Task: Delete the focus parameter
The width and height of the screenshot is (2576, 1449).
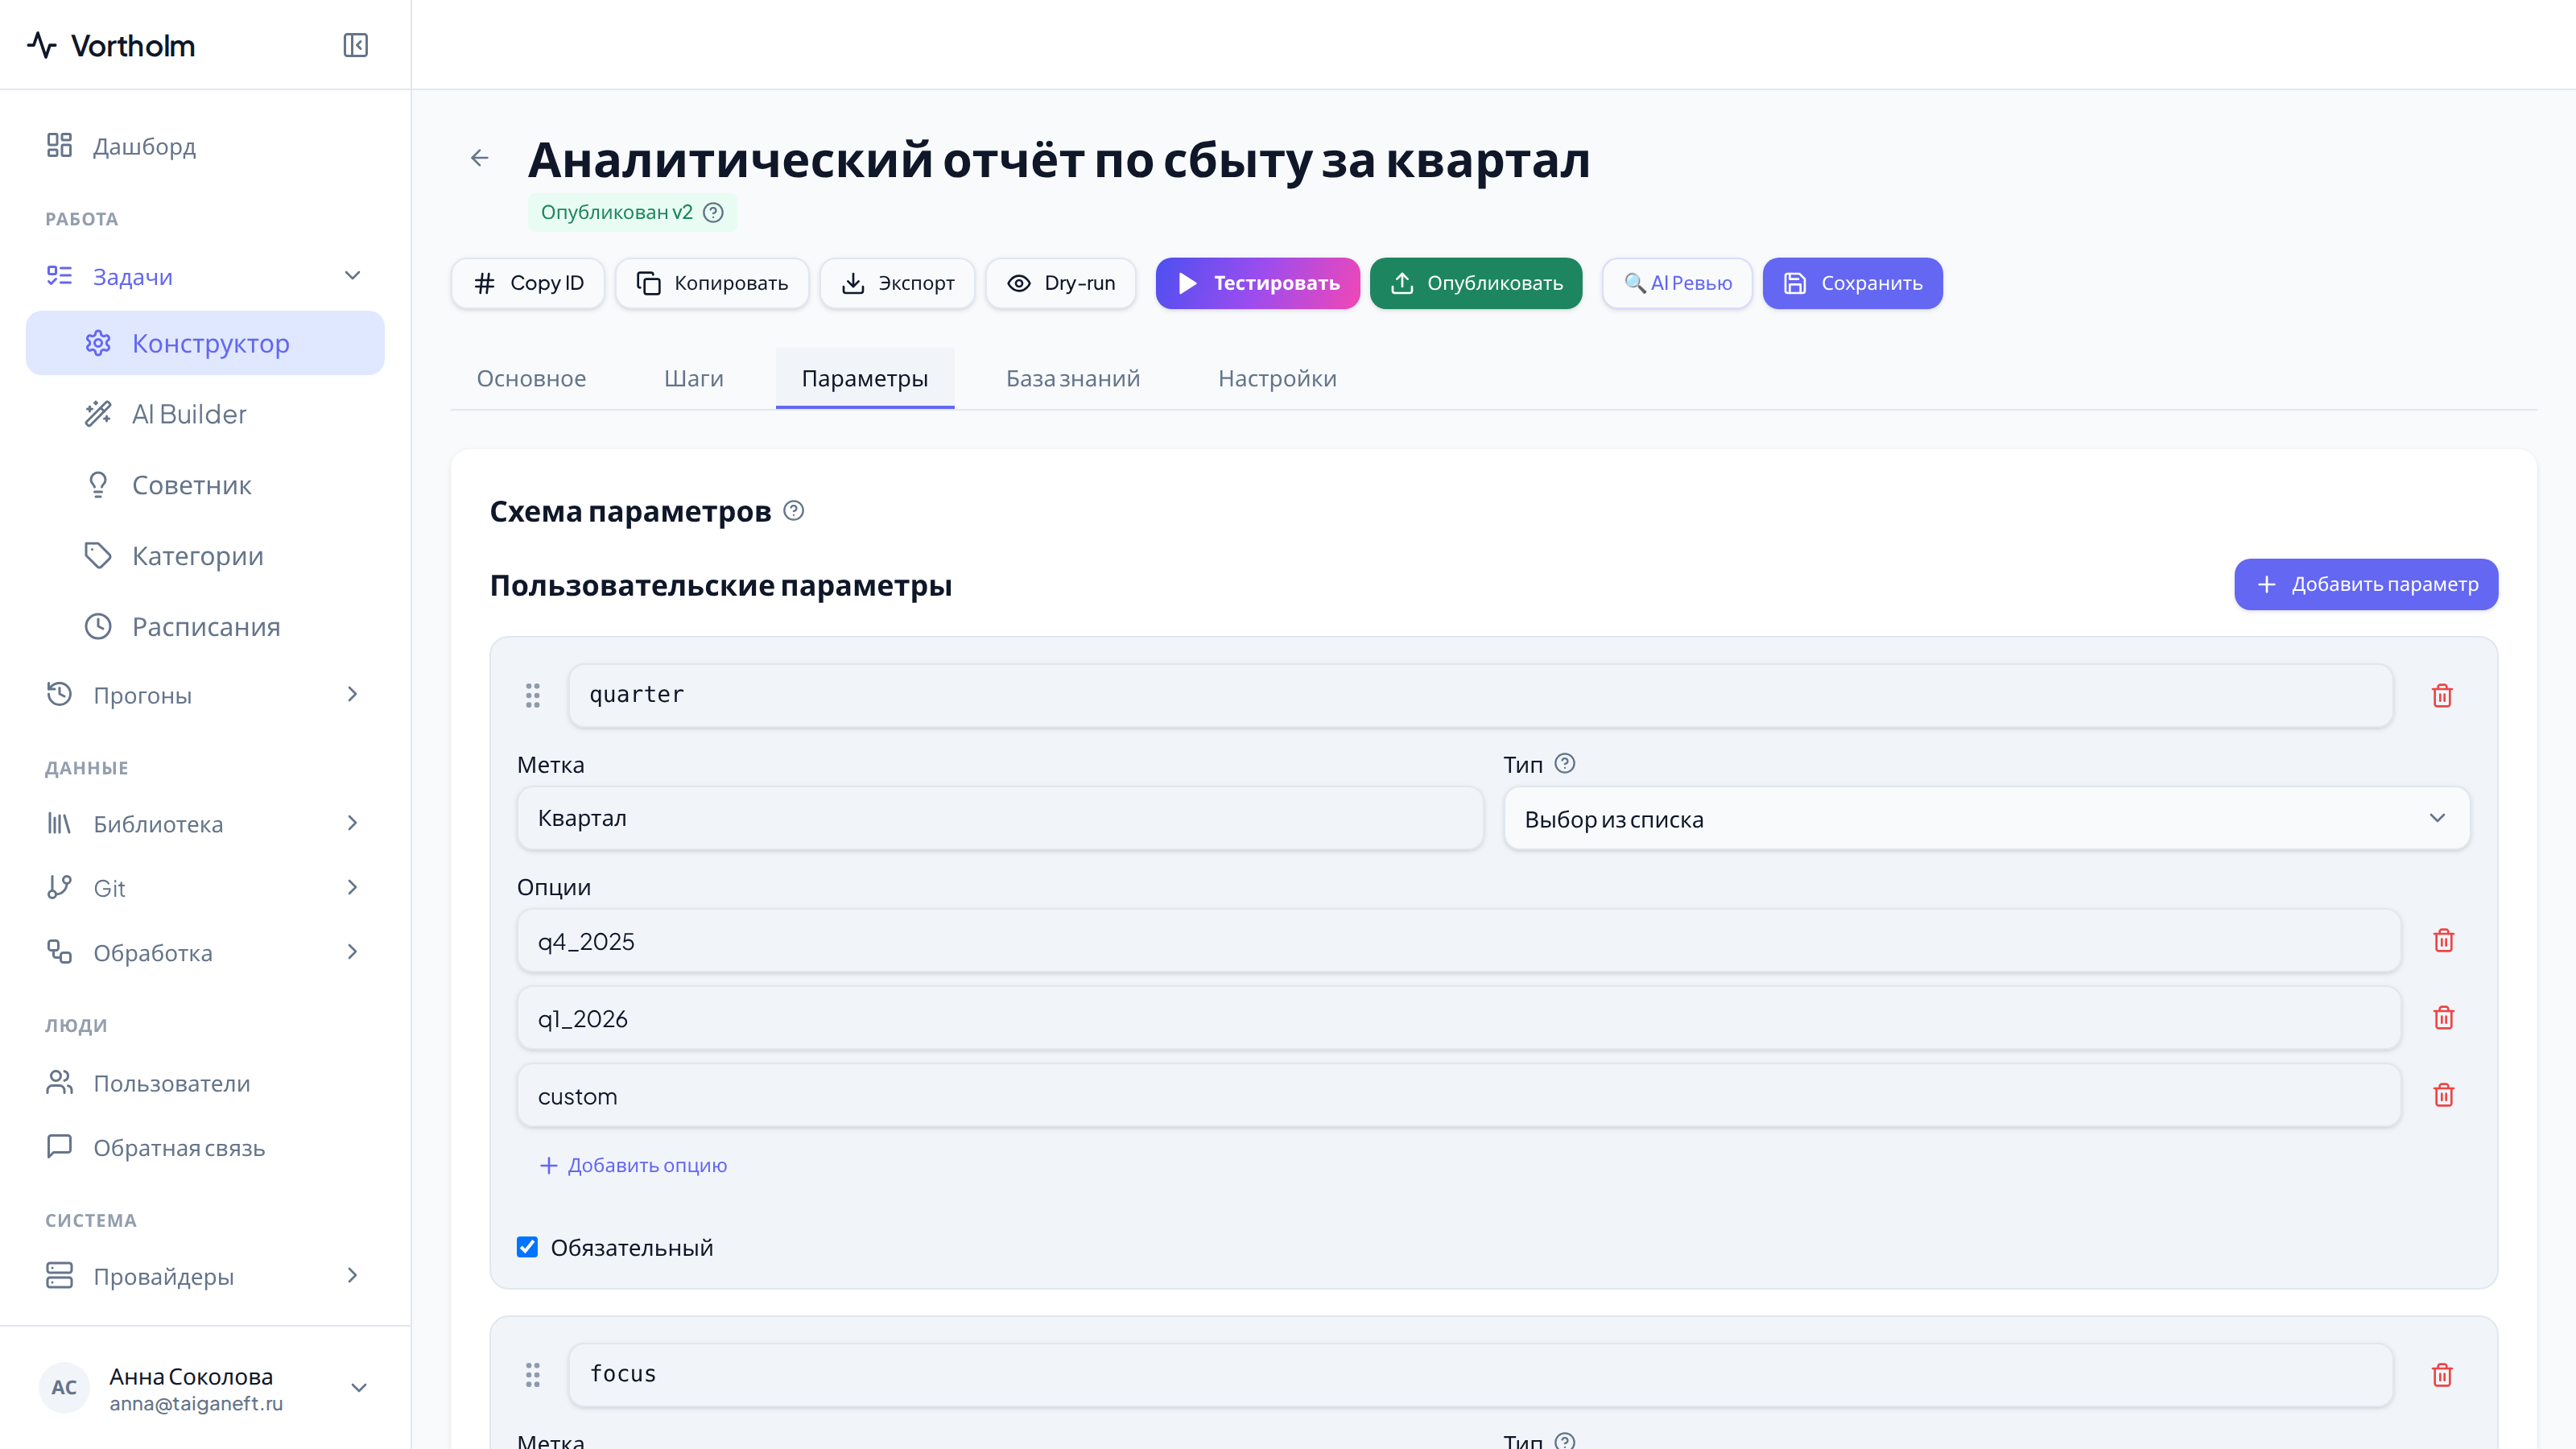Action: 2442,1375
